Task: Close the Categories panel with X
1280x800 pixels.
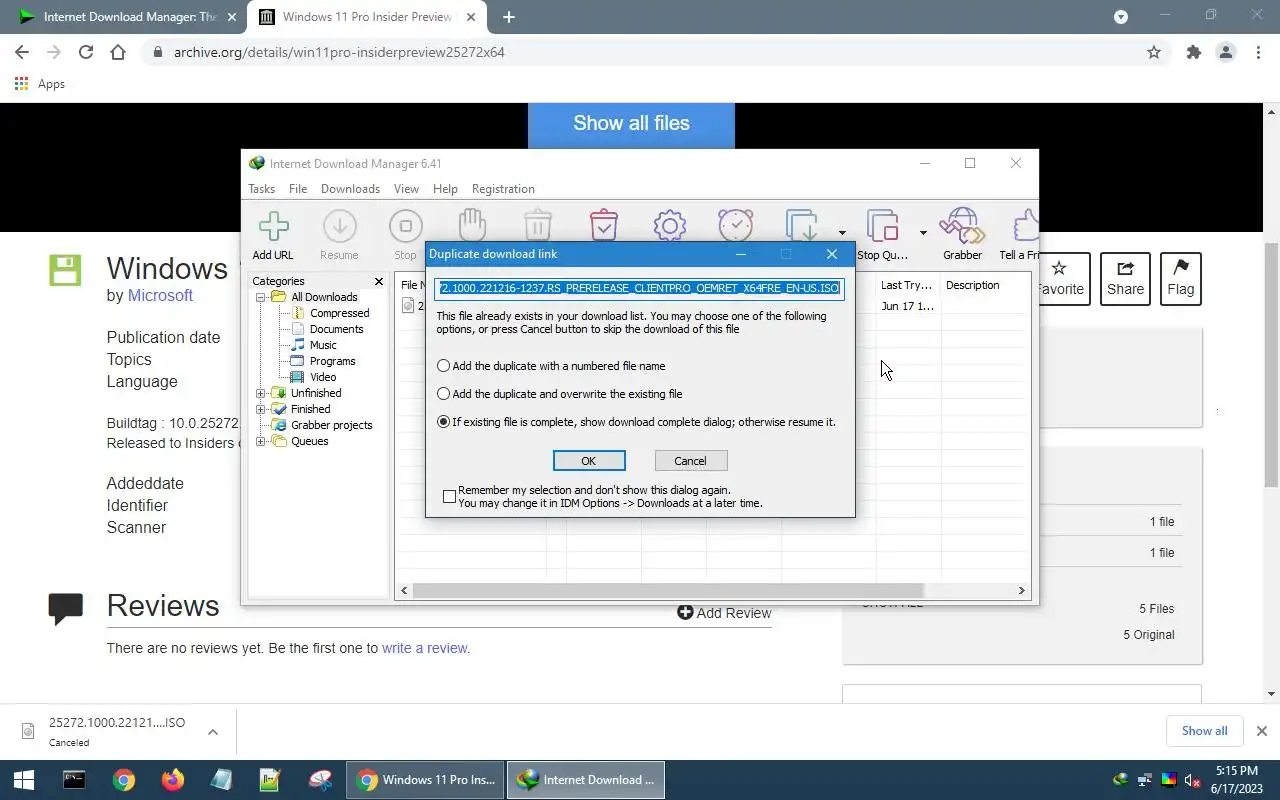Action: (x=379, y=282)
